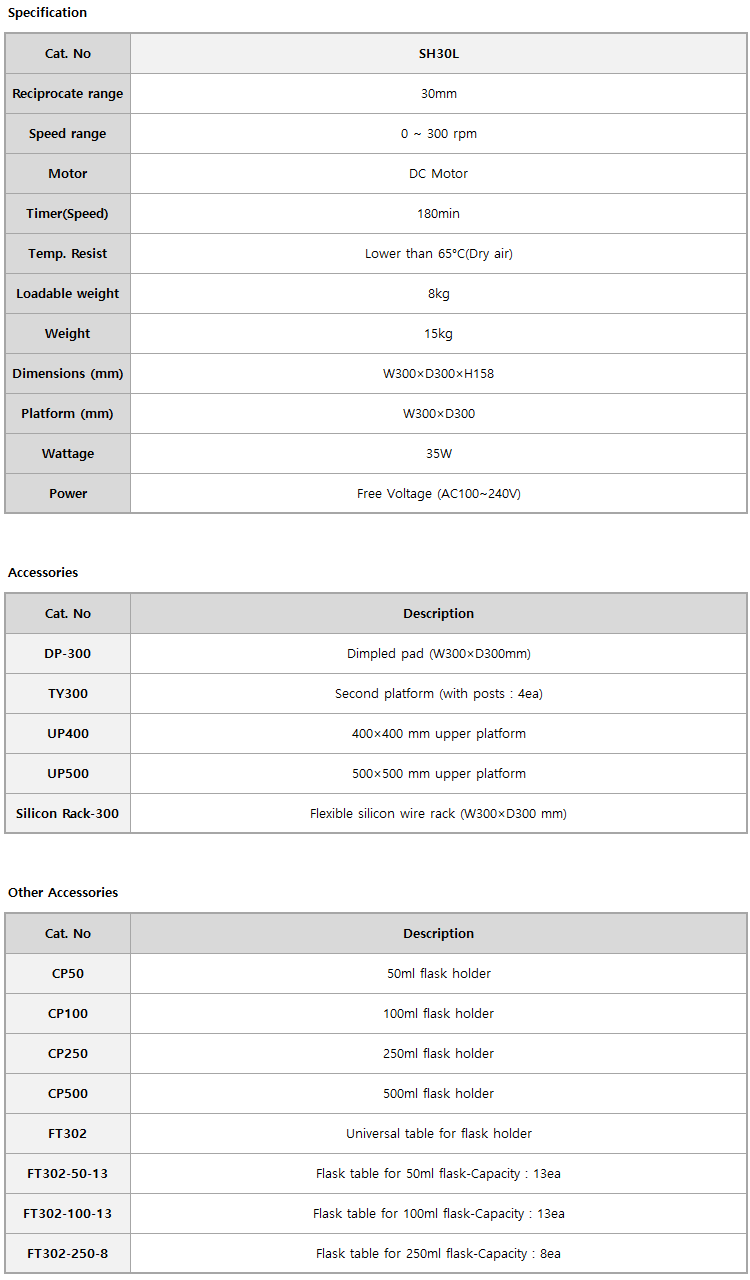This screenshot has width=750, height=1280.
Task: Select the SH30L catalog number cell
Action: click(438, 54)
